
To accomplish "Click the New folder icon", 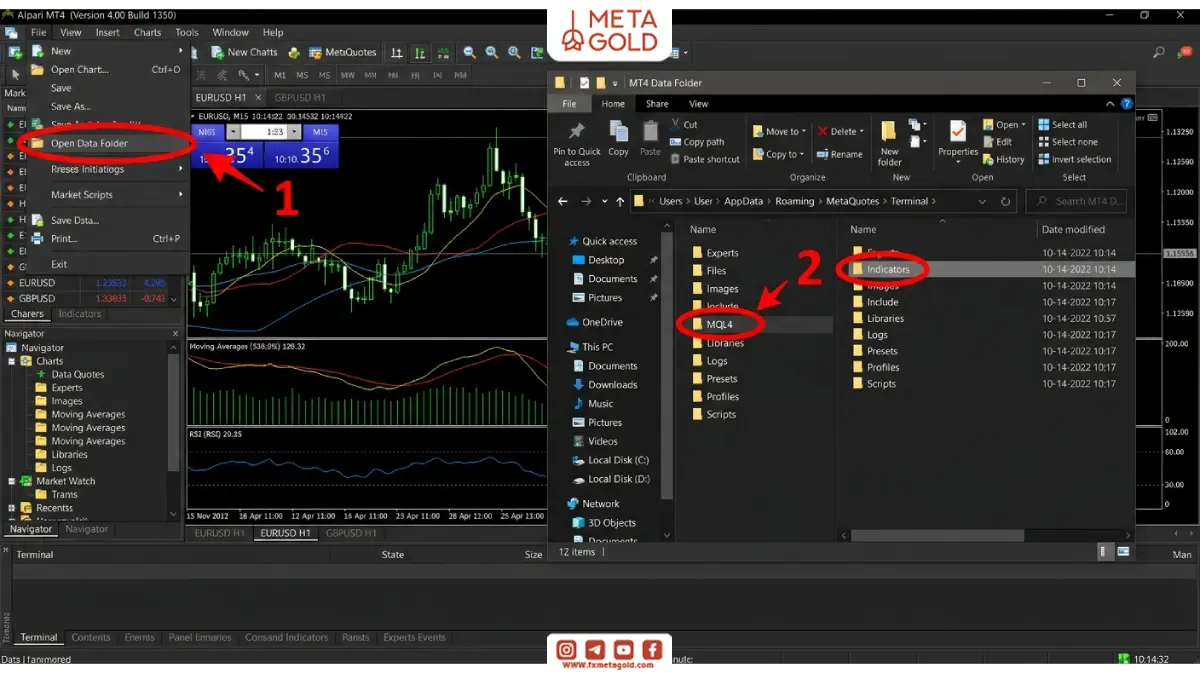I will [889, 143].
